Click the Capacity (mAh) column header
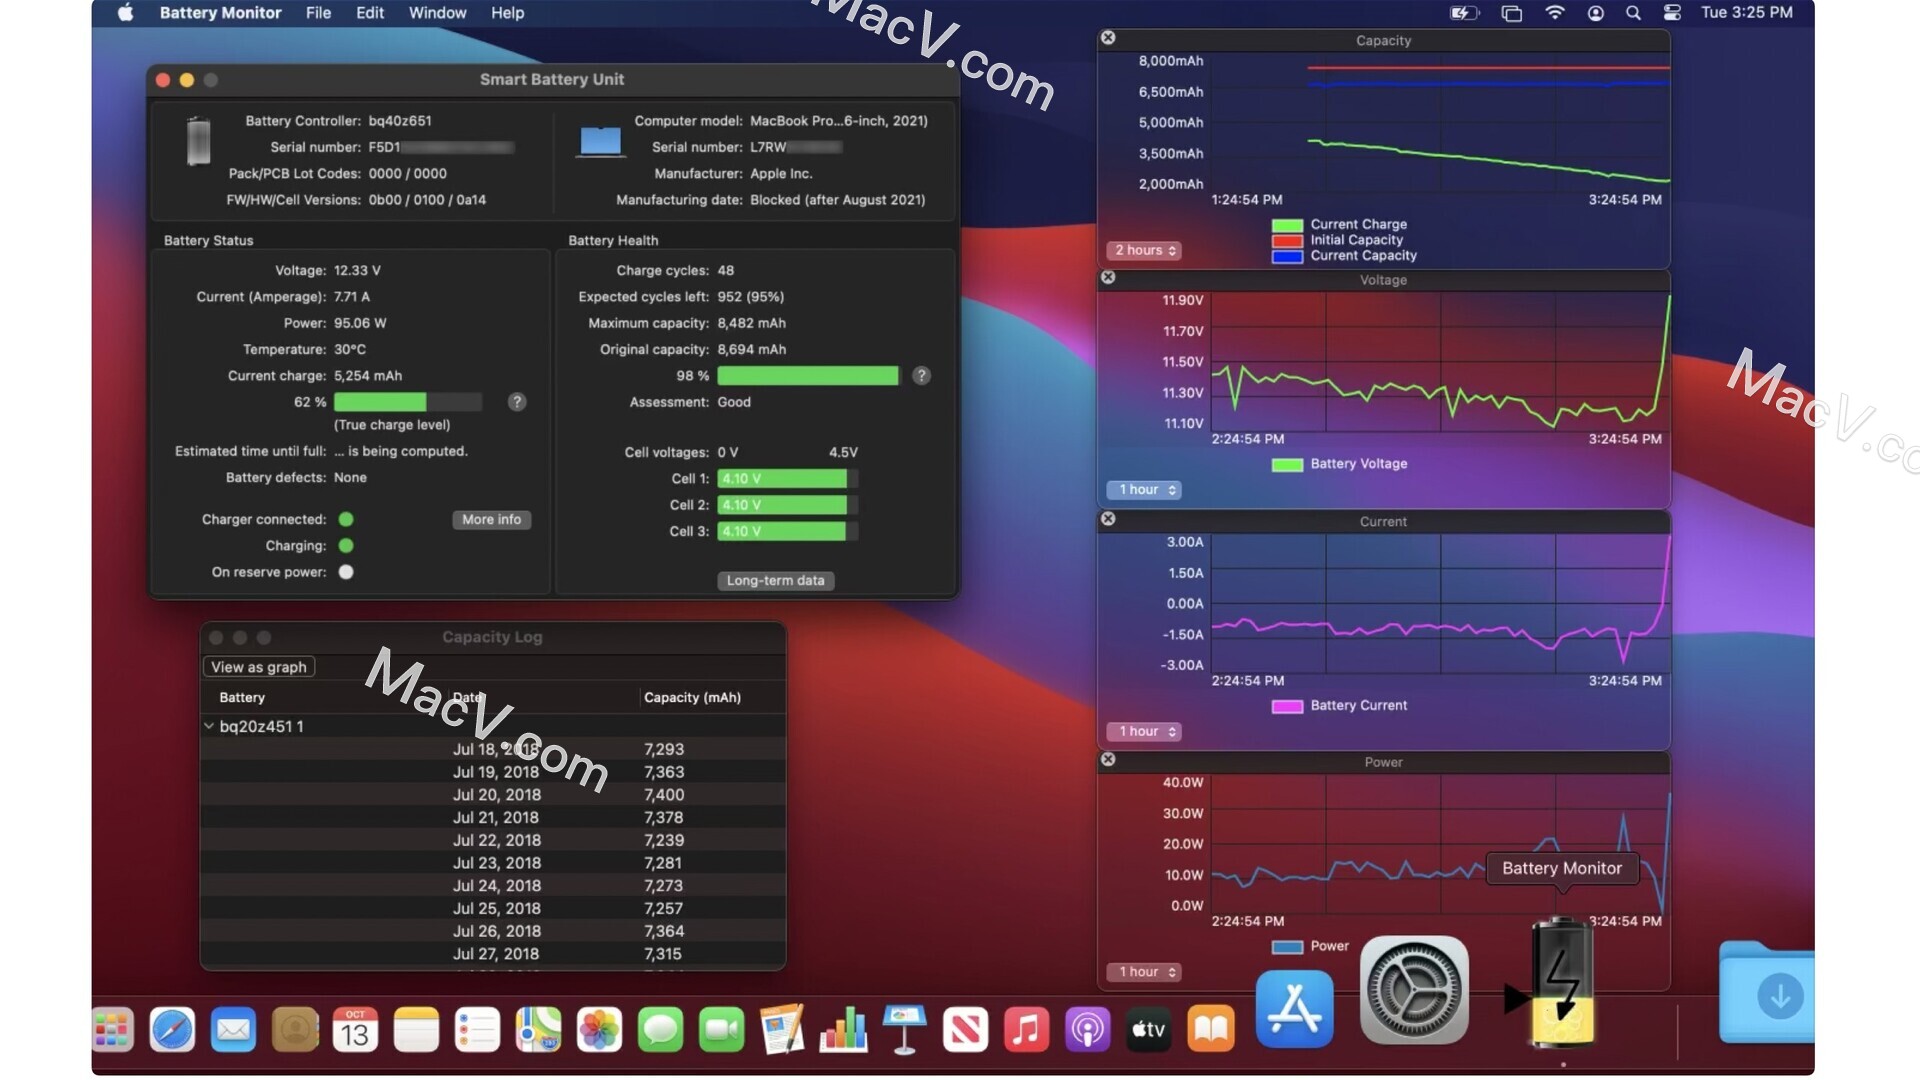The image size is (1920, 1080). [x=692, y=697]
